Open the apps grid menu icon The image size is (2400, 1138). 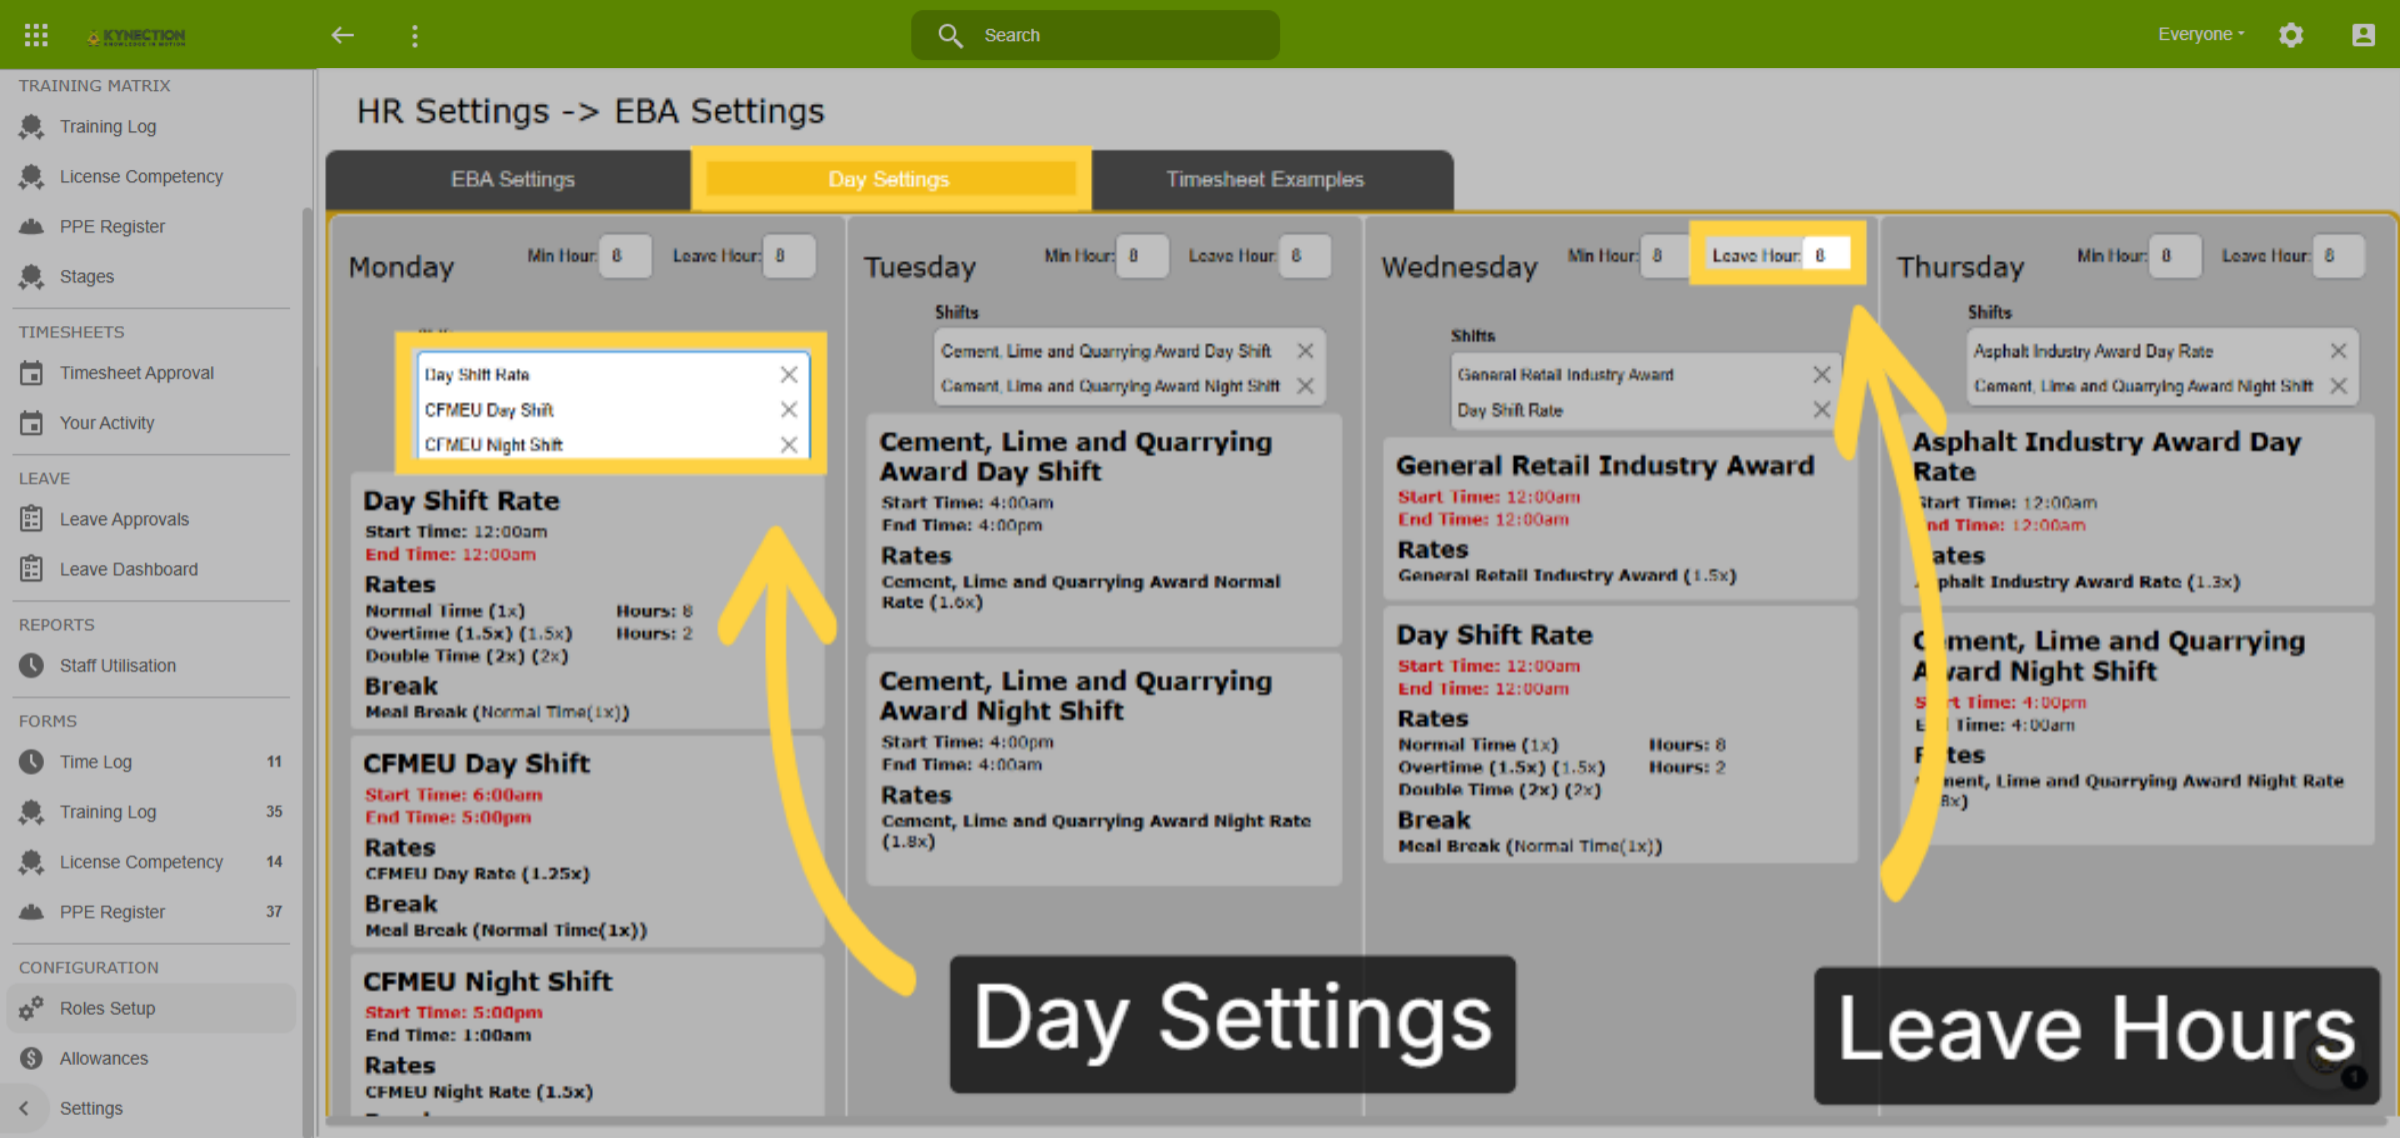pyautogui.click(x=36, y=35)
